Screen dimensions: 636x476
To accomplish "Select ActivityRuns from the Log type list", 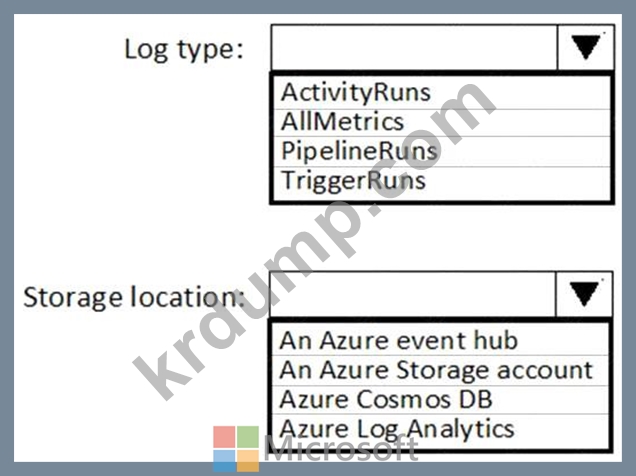I will pyautogui.click(x=442, y=92).
